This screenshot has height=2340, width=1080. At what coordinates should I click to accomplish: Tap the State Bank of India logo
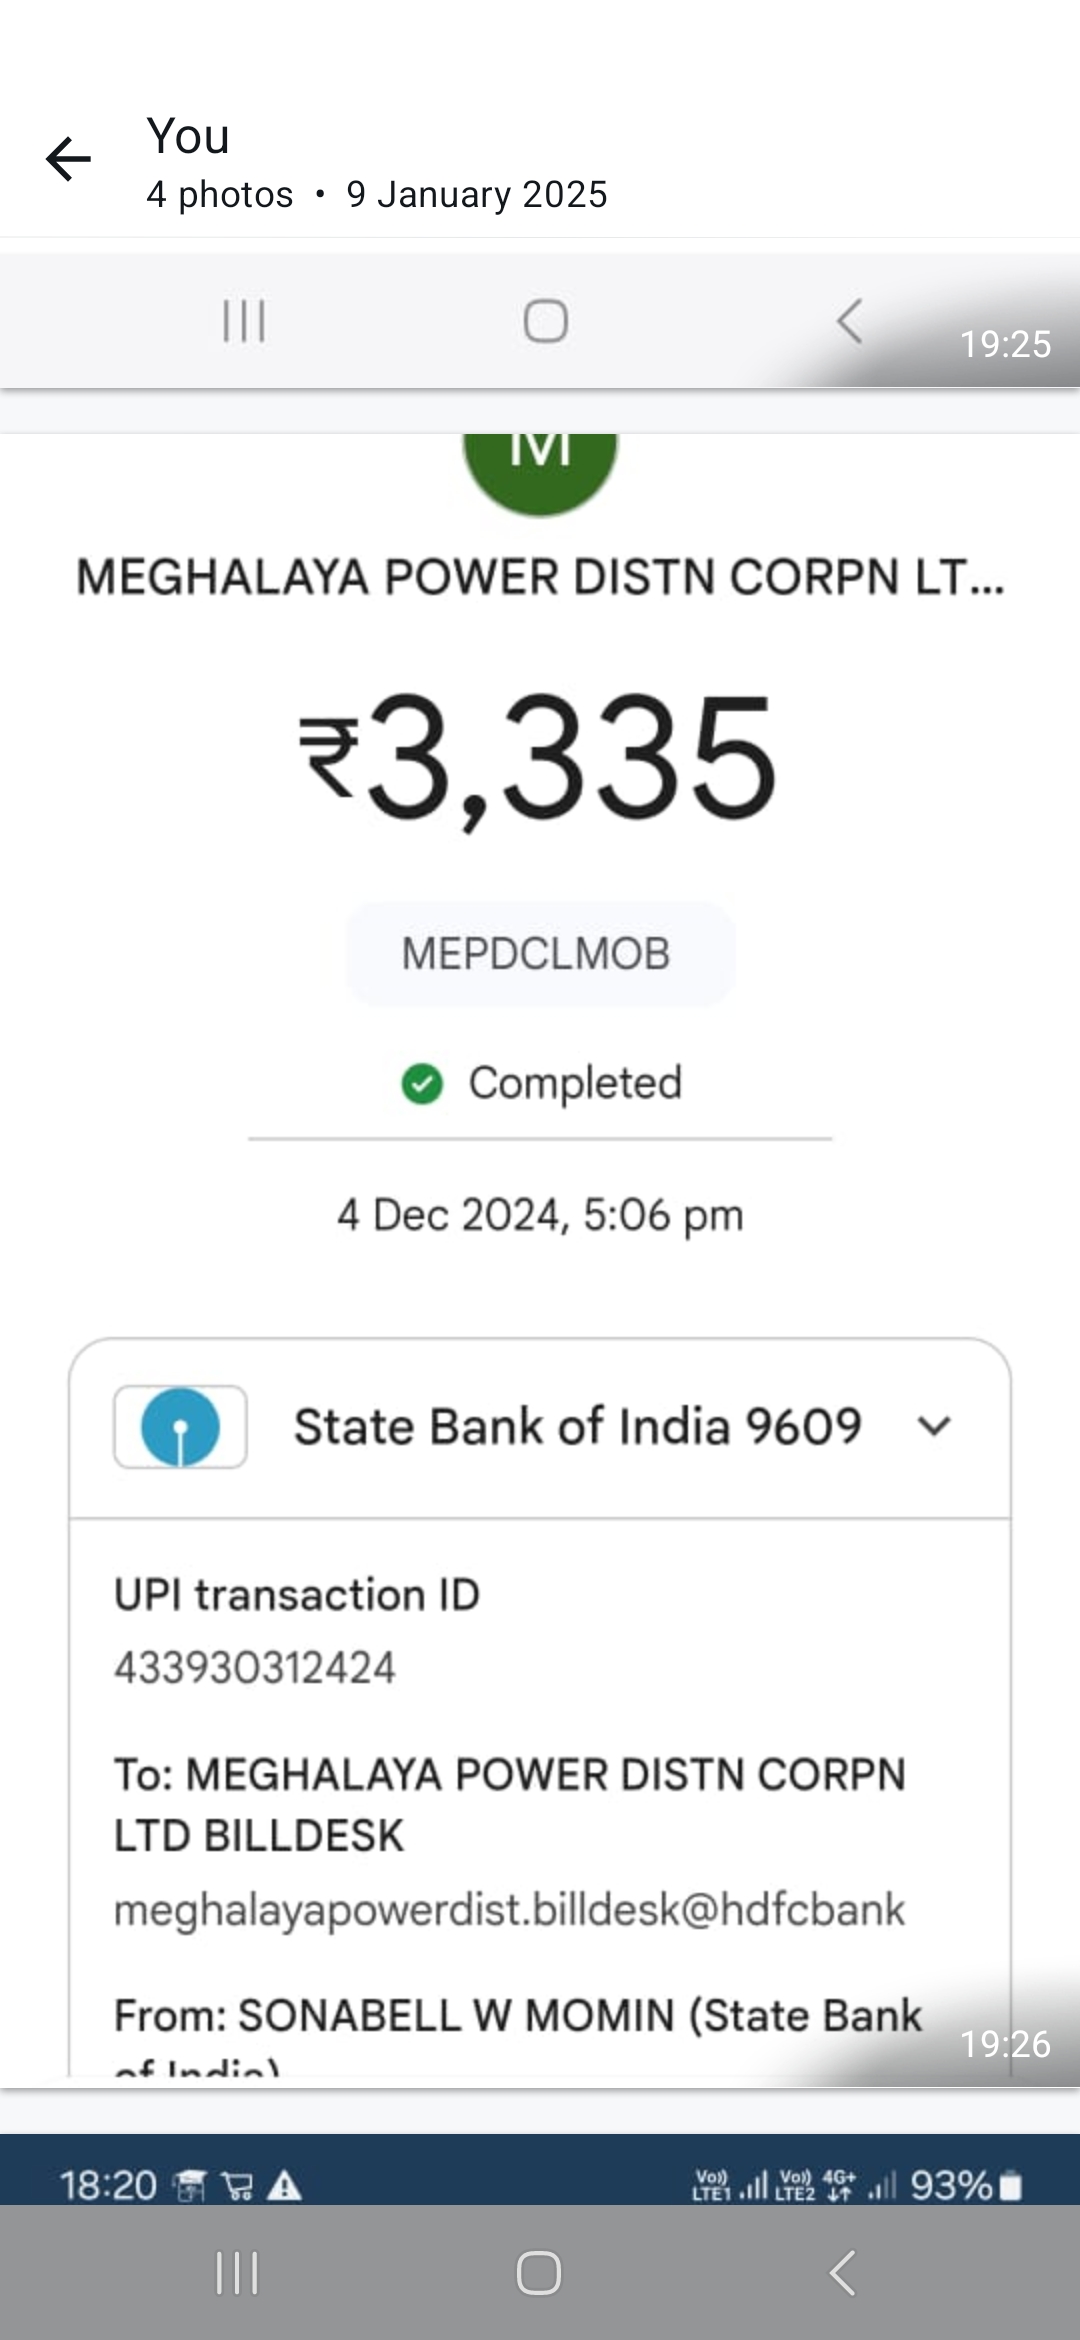coord(180,1426)
